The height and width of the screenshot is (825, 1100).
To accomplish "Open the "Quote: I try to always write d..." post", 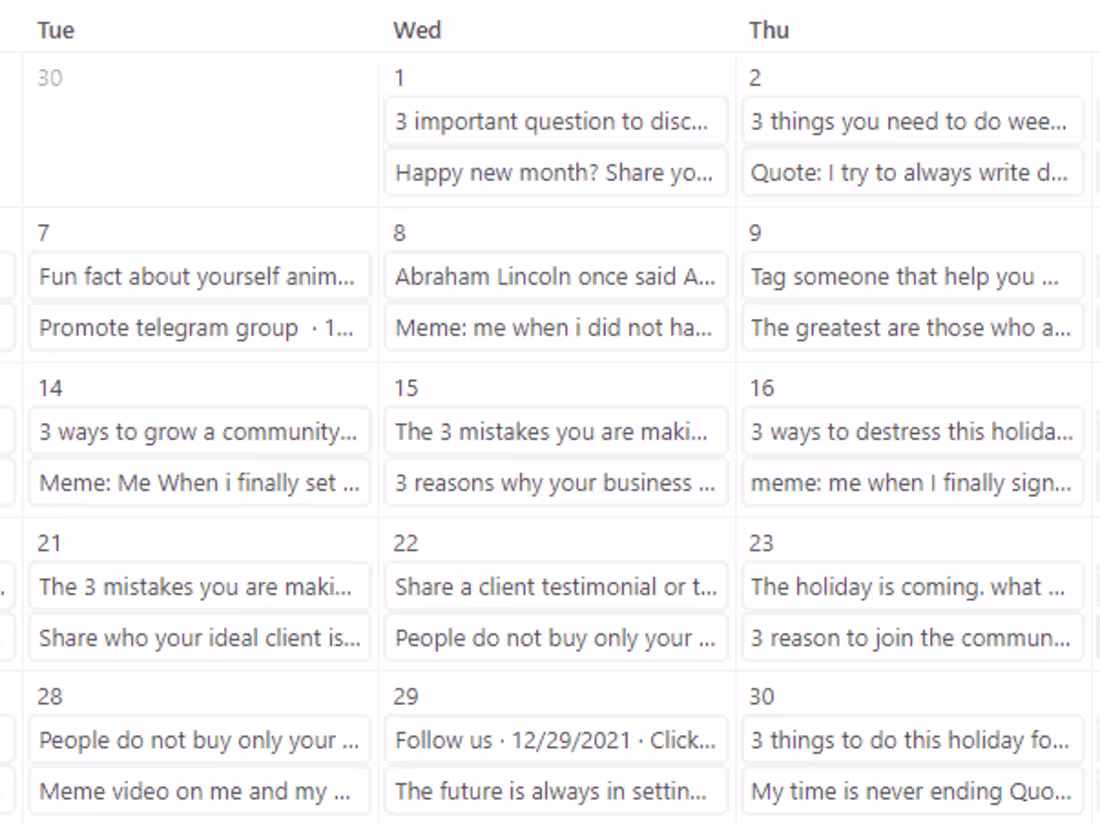I will pyautogui.click(x=912, y=173).
